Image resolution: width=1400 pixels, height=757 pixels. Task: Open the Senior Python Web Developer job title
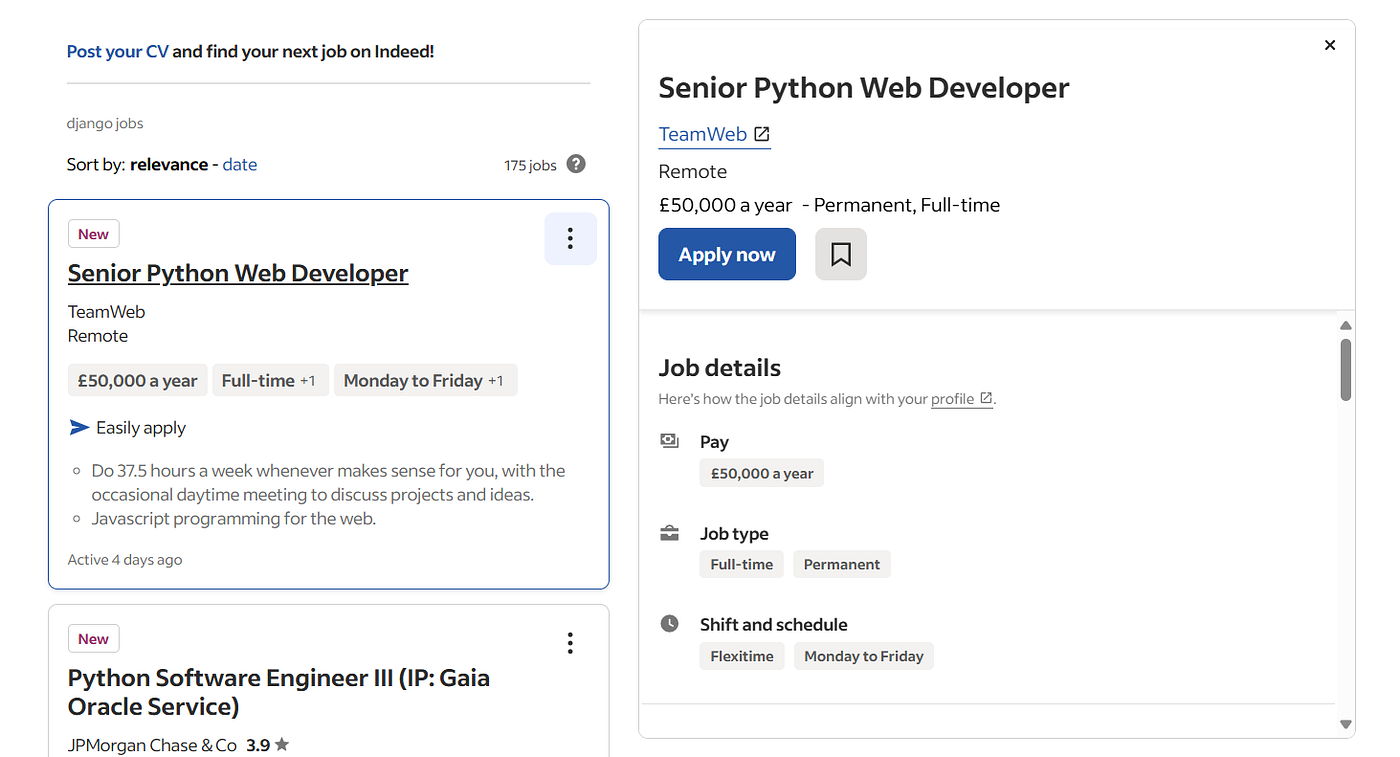[238, 273]
